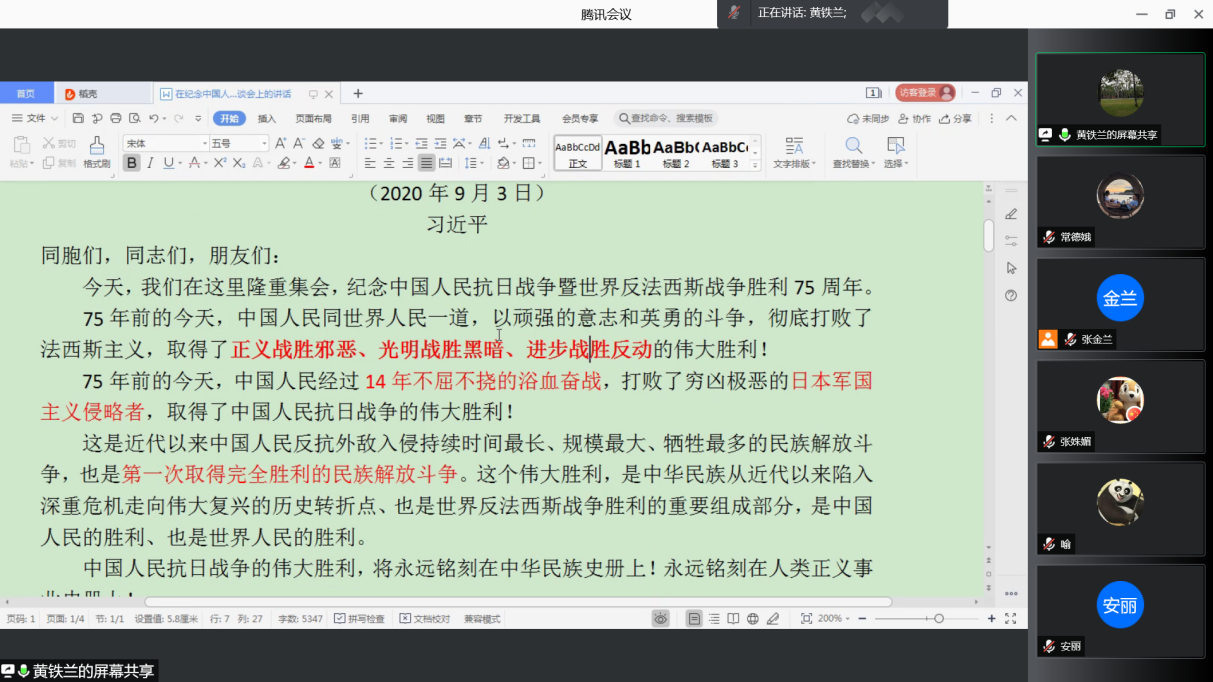
Task: Switch to web layout view in status bar
Action: (x=753, y=619)
